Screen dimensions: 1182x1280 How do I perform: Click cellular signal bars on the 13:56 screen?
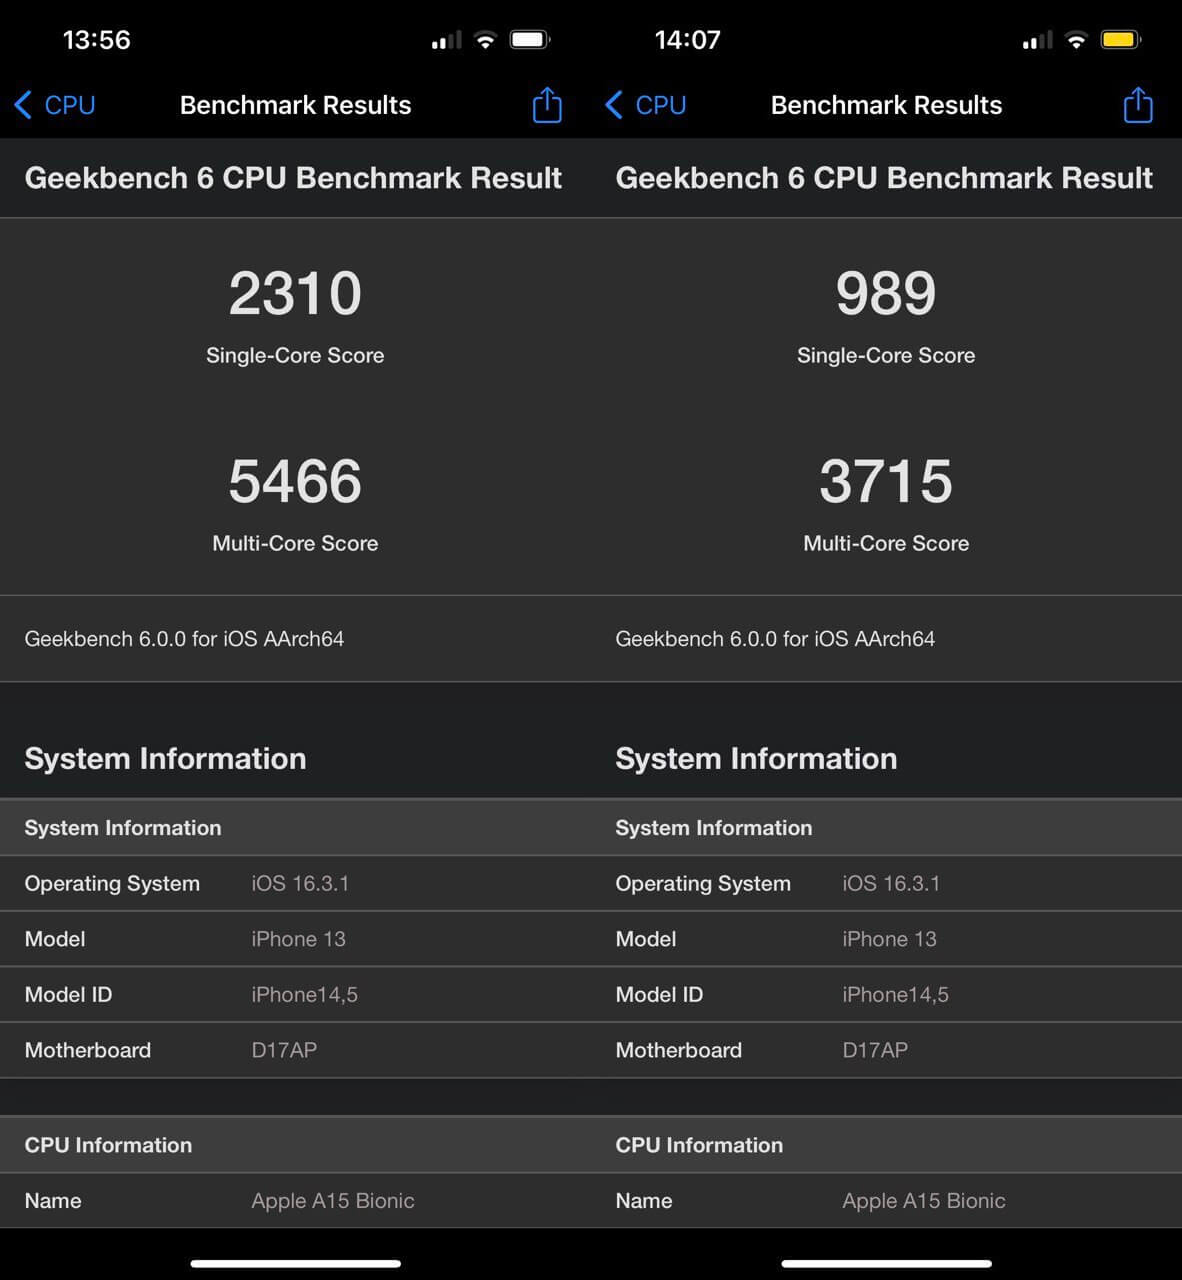(446, 41)
